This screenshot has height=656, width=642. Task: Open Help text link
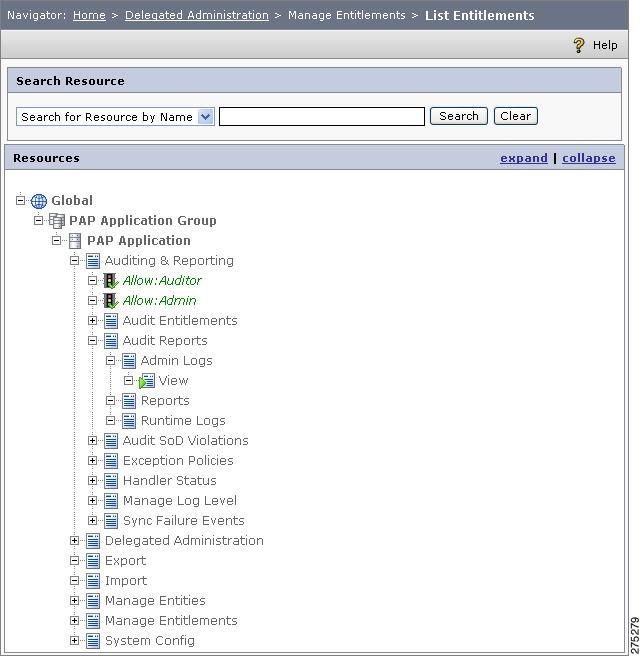coord(605,45)
